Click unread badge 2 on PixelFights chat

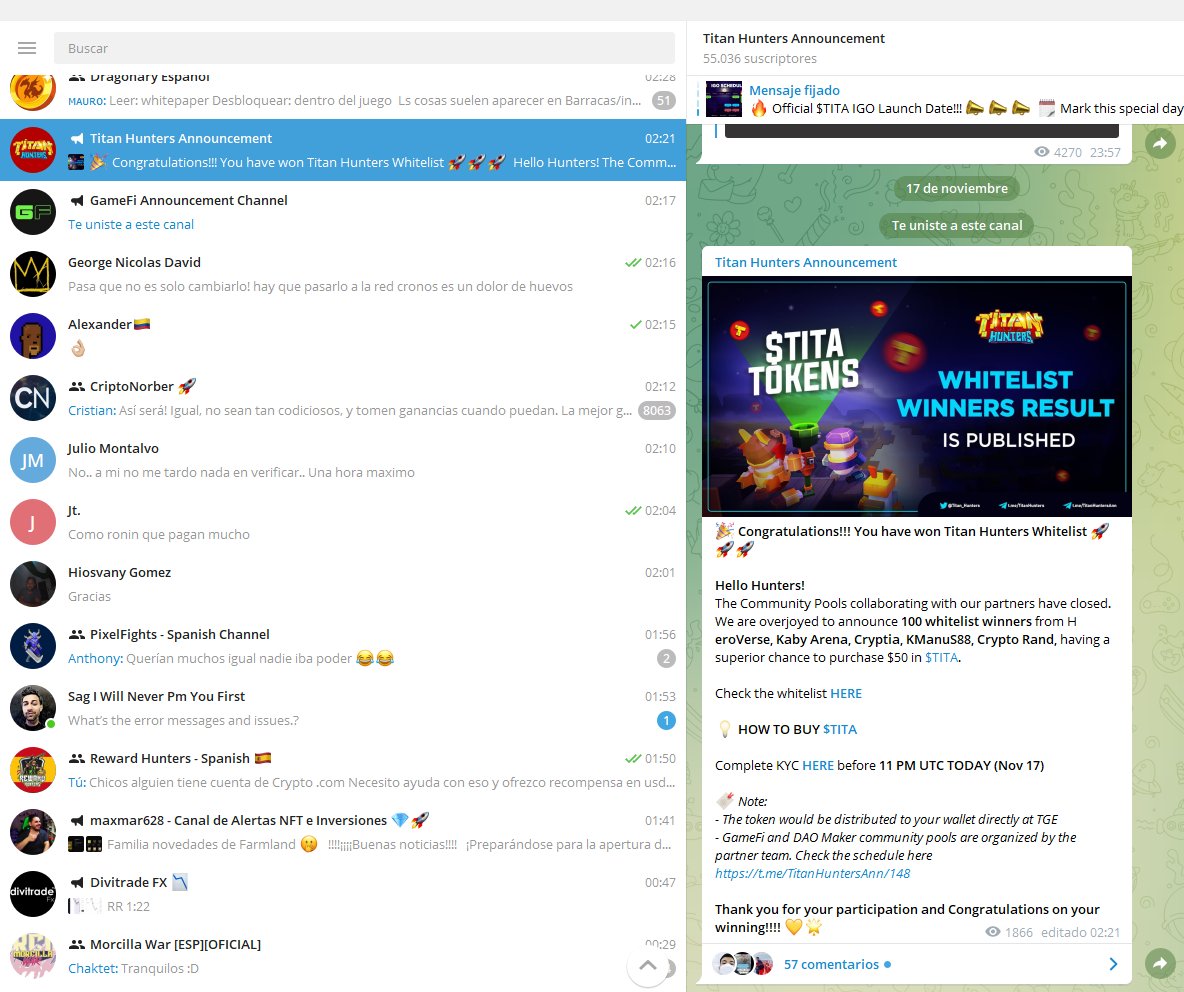click(666, 658)
